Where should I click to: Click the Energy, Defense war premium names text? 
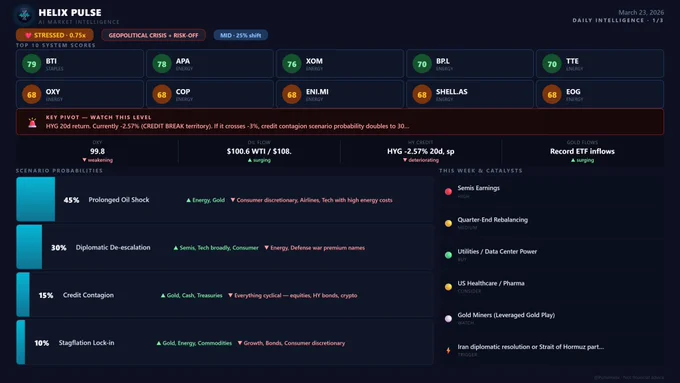click(314, 248)
